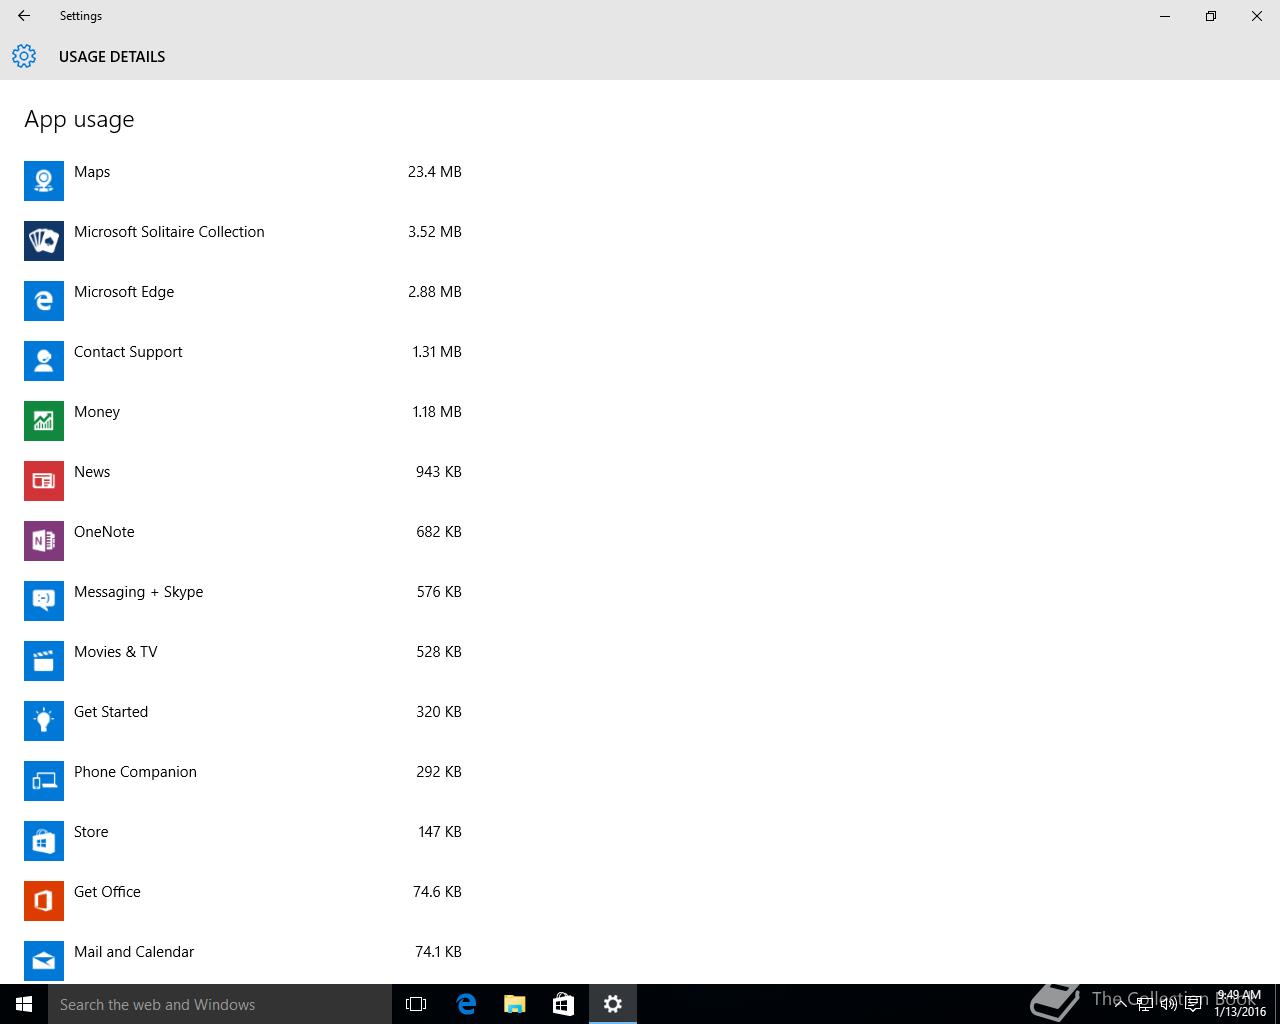
Task: Select the Messaging + Skype label
Action: tap(138, 592)
